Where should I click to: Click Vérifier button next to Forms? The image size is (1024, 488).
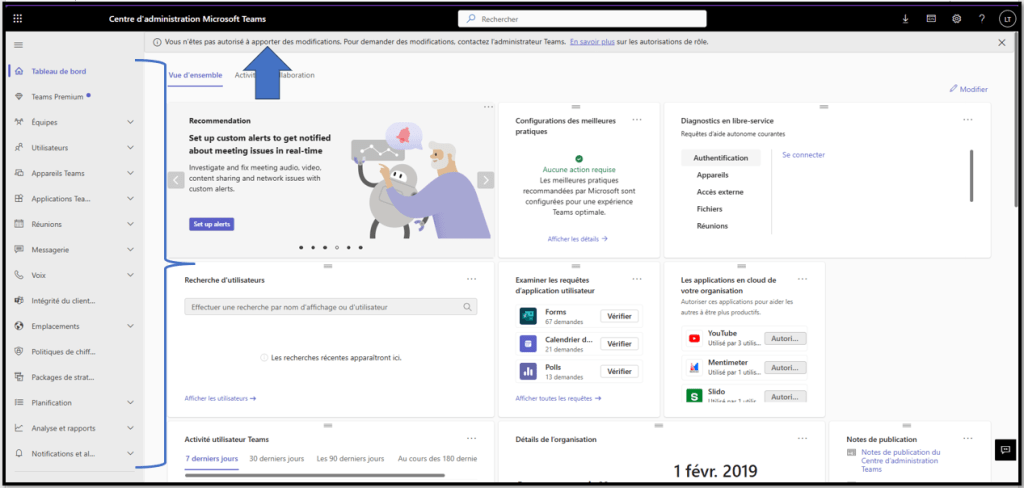(x=619, y=316)
